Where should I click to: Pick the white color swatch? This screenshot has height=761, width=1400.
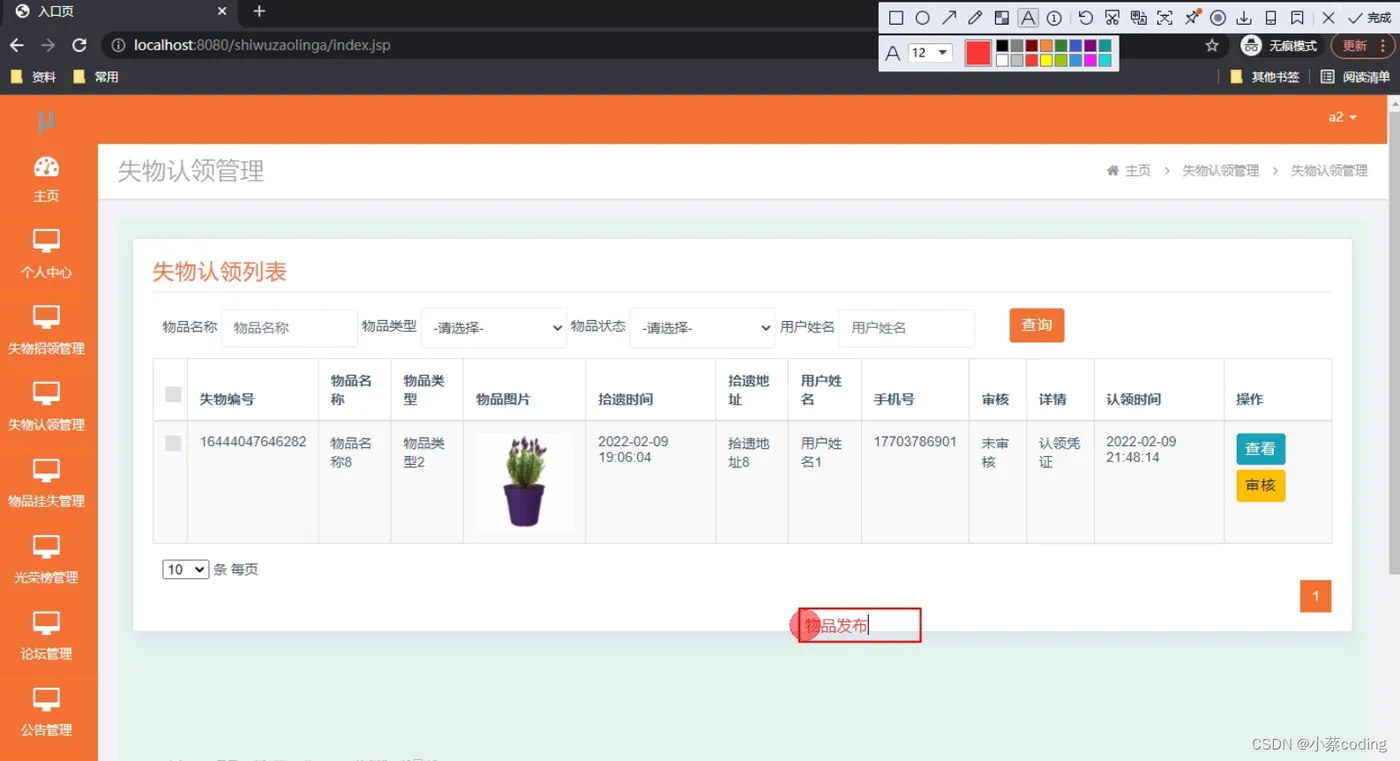pyautogui.click(x=1002, y=60)
